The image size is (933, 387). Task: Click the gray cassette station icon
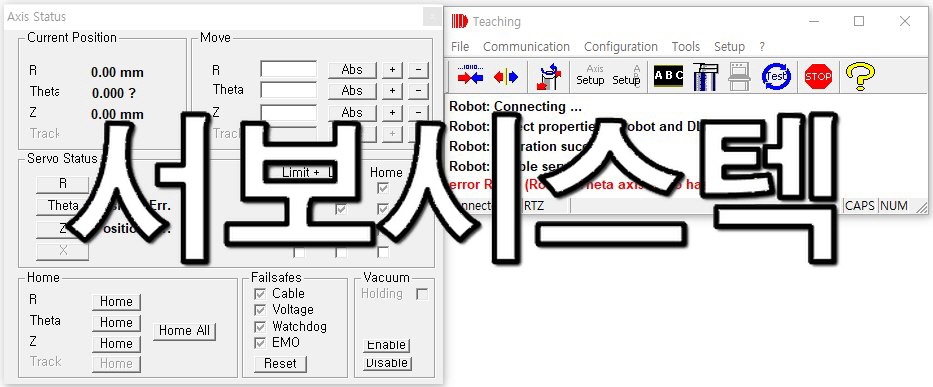coord(739,76)
